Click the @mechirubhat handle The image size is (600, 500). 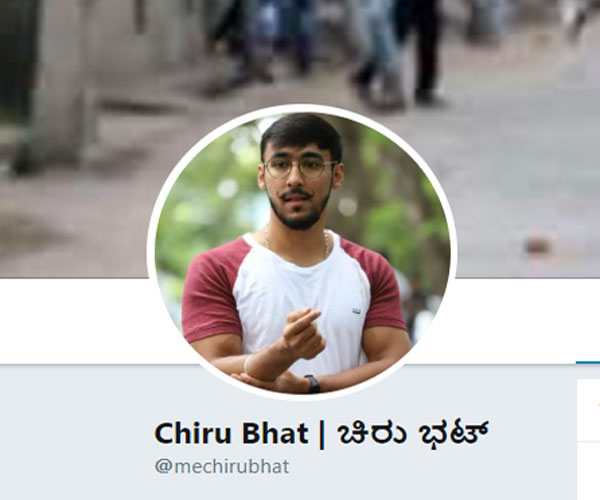click(222, 467)
